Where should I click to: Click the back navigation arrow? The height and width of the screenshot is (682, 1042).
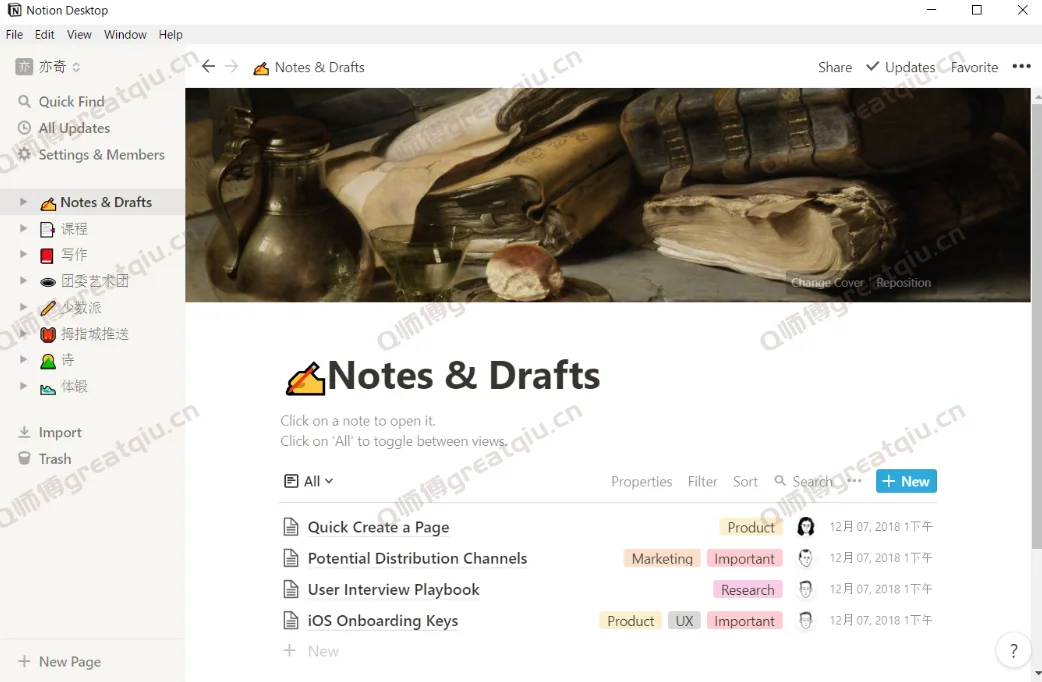pyautogui.click(x=208, y=67)
